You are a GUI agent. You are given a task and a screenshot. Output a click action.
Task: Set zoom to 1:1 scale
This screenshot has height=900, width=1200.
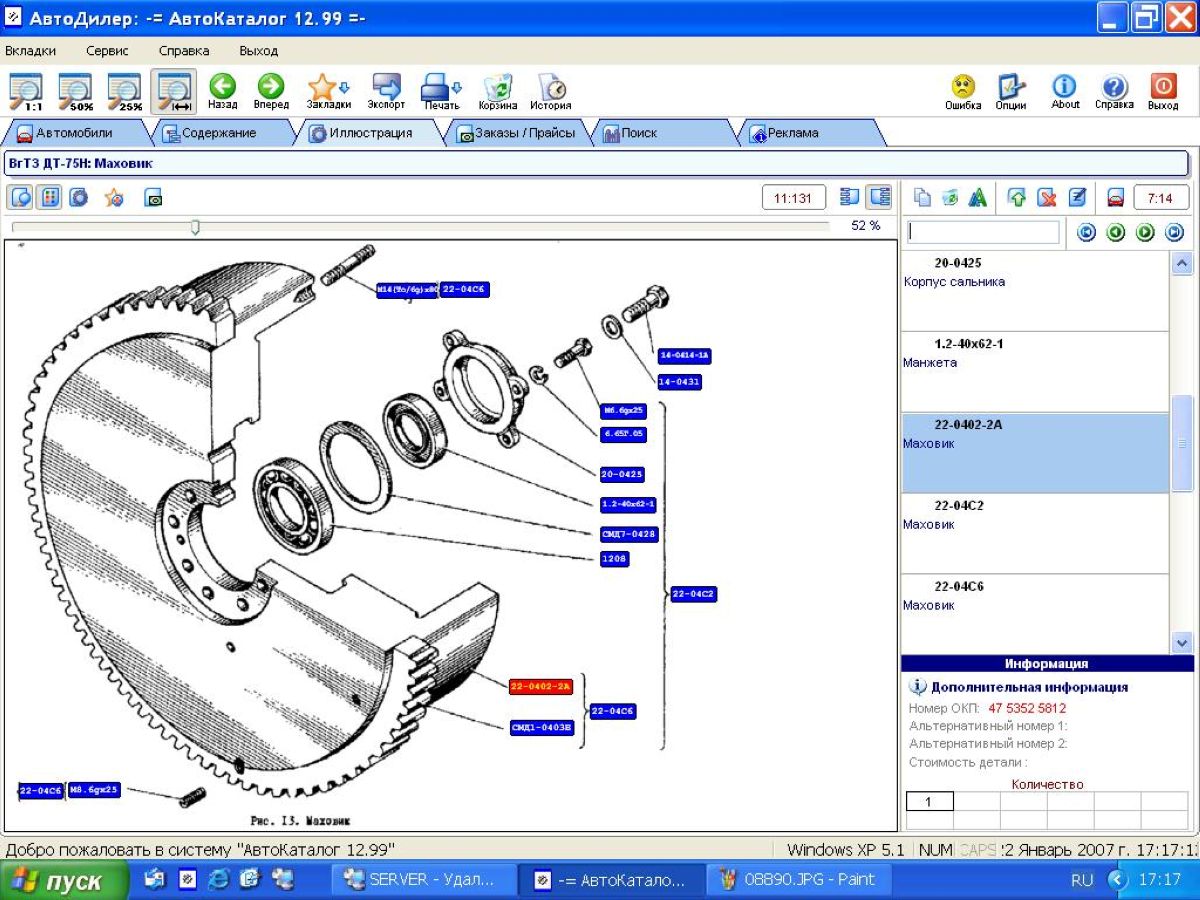[x=26, y=91]
